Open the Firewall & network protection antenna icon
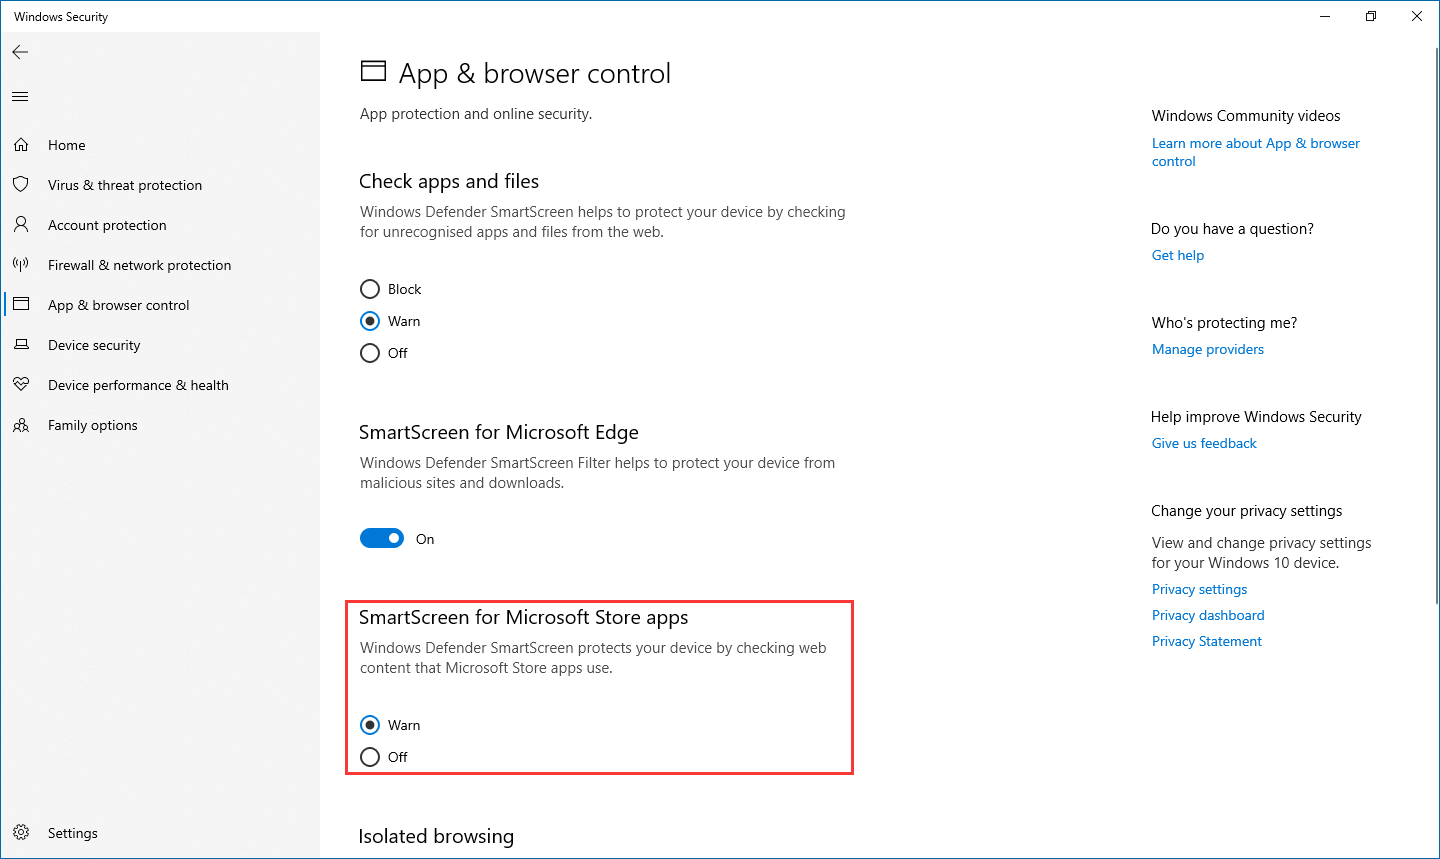This screenshot has height=859, width=1440. tap(21, 265)
